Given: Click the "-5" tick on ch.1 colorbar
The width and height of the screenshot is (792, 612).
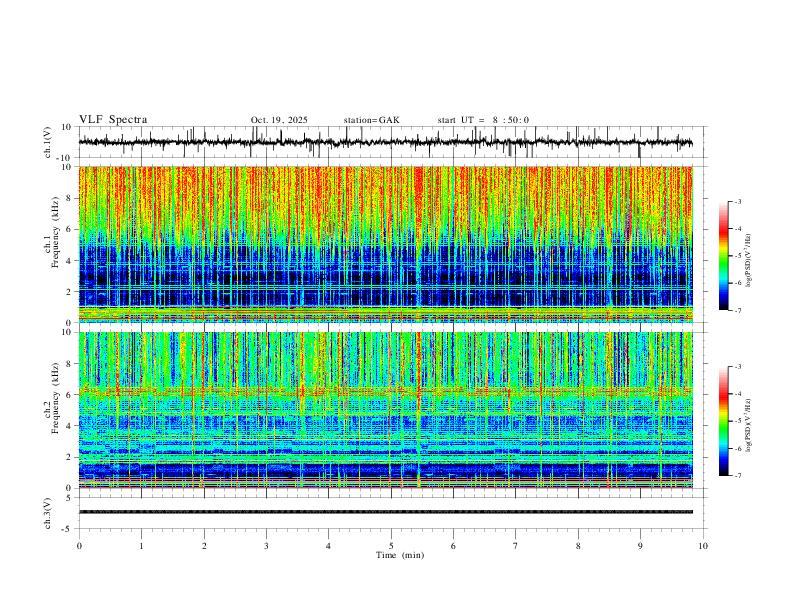Looking at the screenshot, I should pos(737,256).
